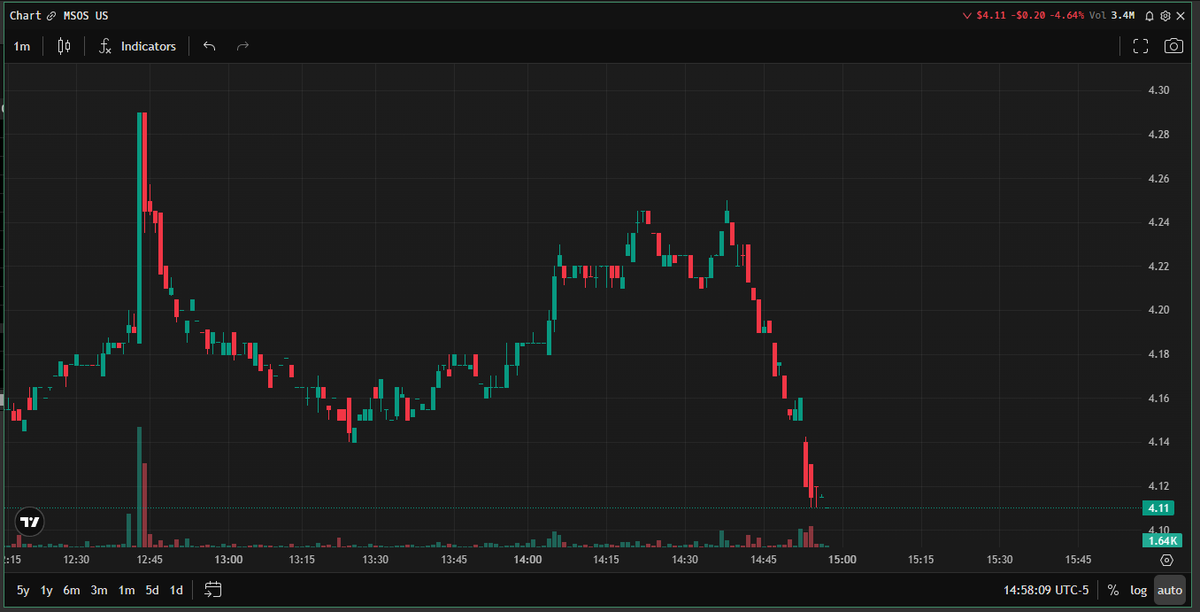Click the 12:45 time axis label
Image resolution: width=1200 pixels, height=612 pixels.
coord(150,560)
